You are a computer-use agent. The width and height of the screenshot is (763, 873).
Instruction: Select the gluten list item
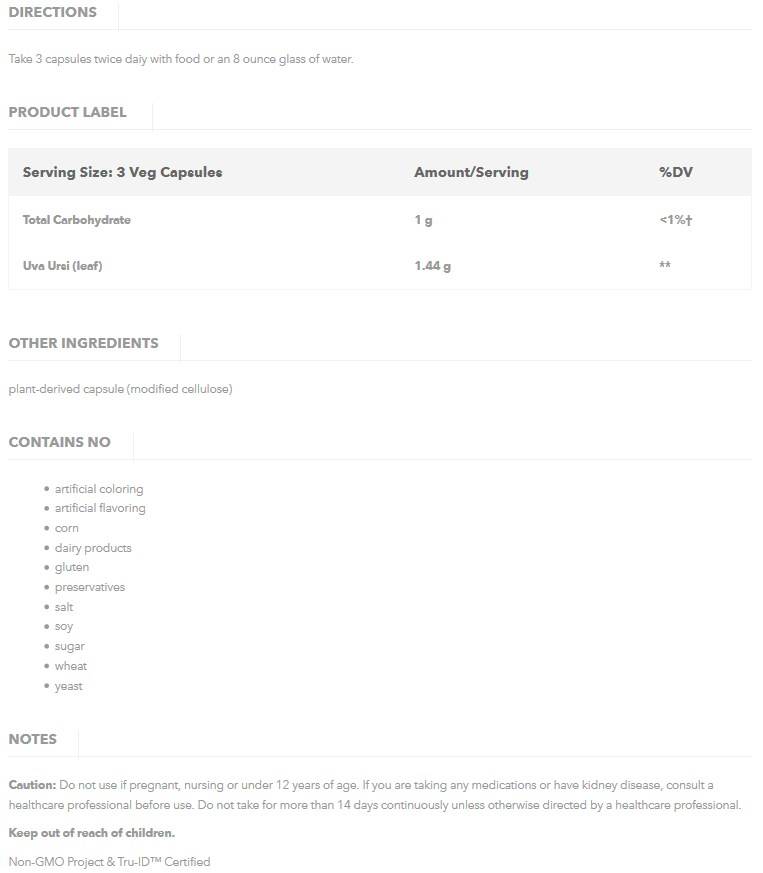coord(72,567)
